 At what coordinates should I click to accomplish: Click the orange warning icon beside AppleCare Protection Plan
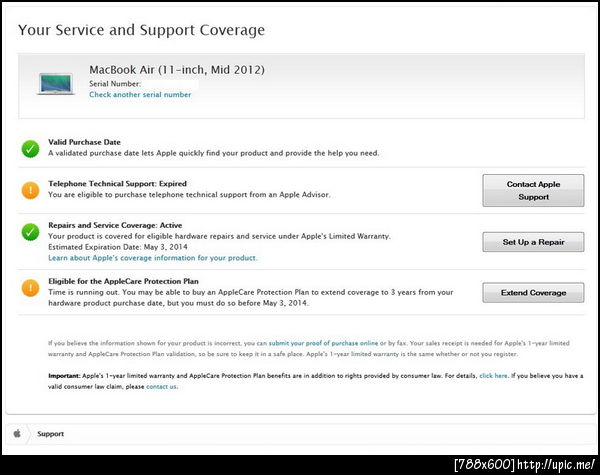(30, 288)
